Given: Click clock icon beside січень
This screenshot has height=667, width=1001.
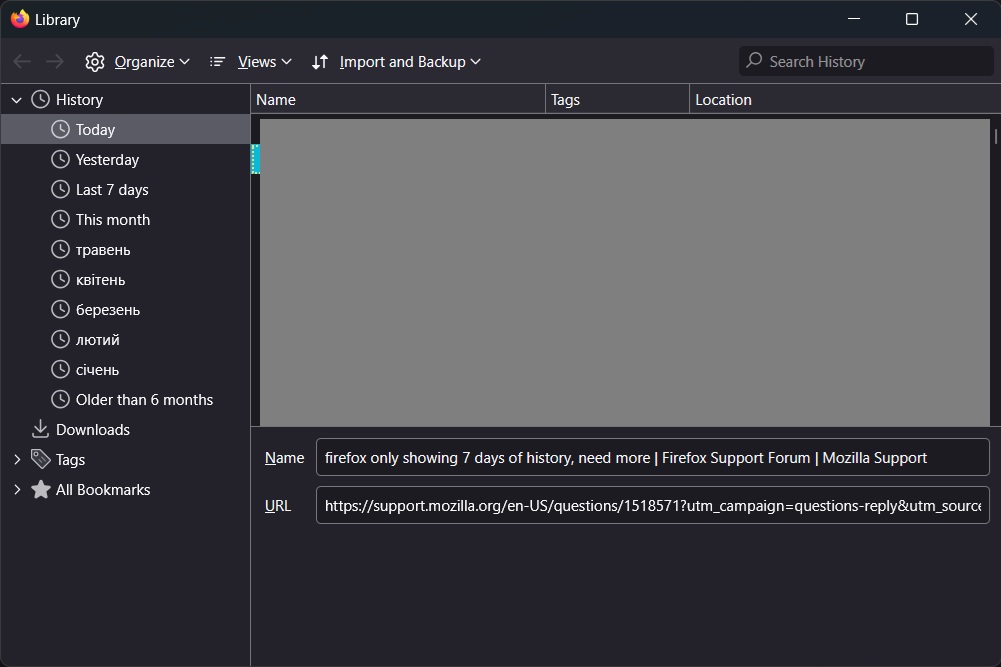Looking at the screenshot, I should tap(60, 369).
